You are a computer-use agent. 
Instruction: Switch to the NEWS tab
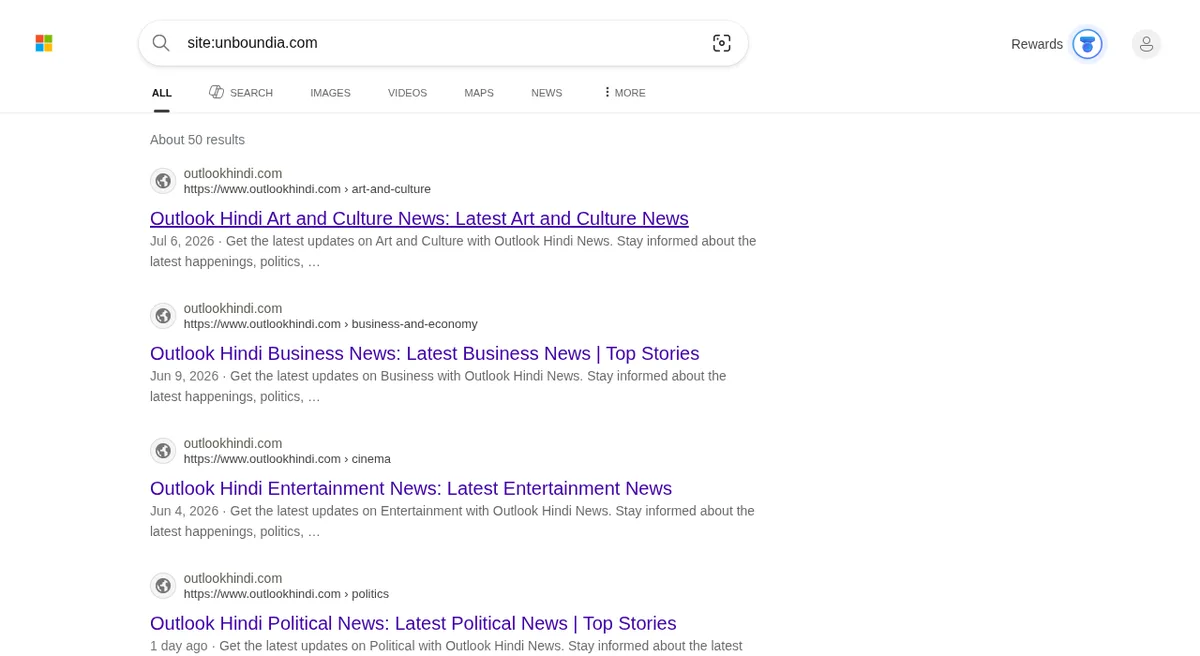547,93
